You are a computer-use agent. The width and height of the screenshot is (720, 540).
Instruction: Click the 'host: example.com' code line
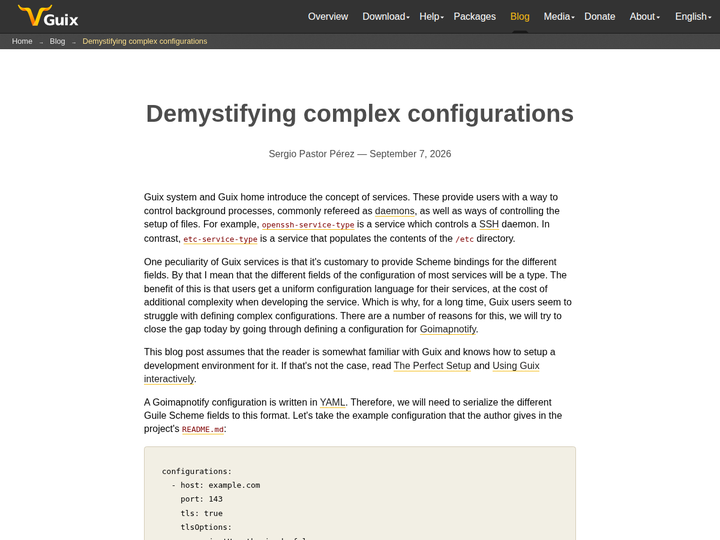point(220,485)
